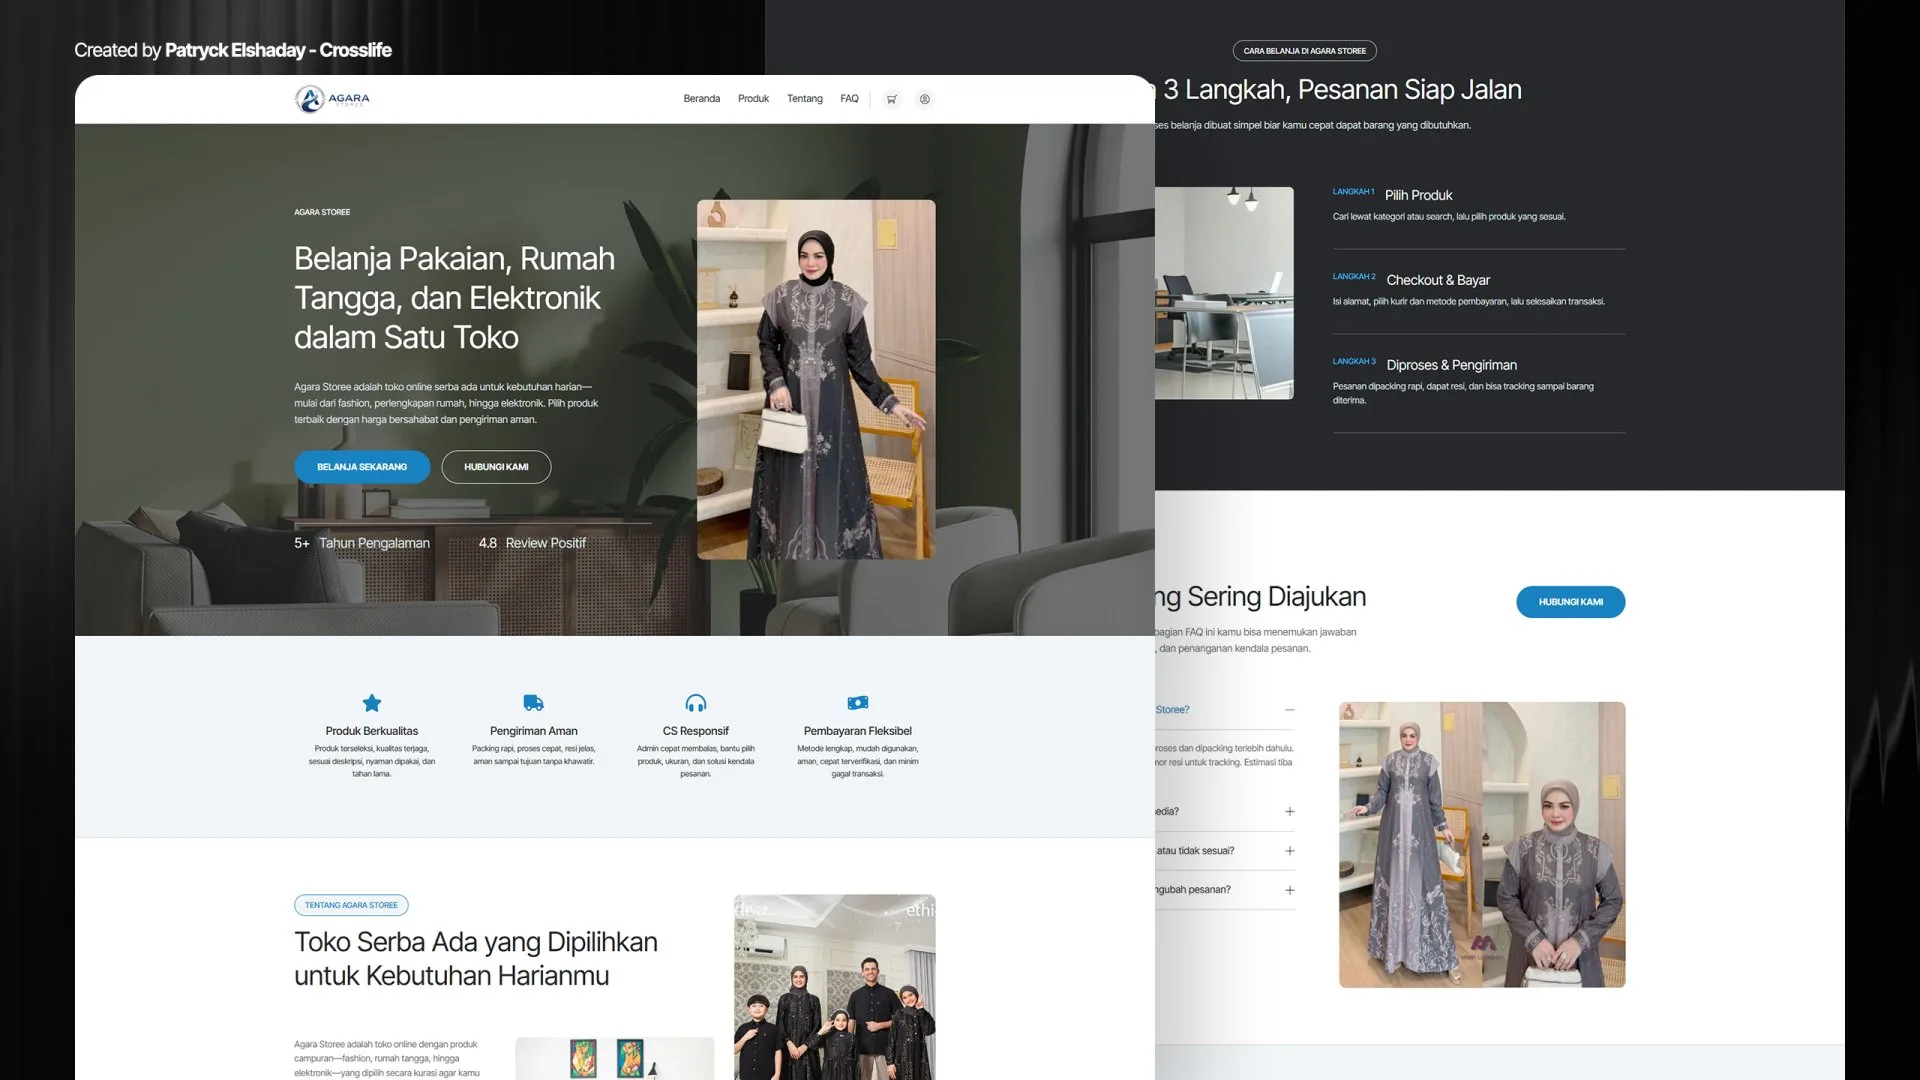Click the 'Created by Patryck Elshaday - Crosslife' credit
This screenshot has width=1920, height=1080.
click(233, 50)
